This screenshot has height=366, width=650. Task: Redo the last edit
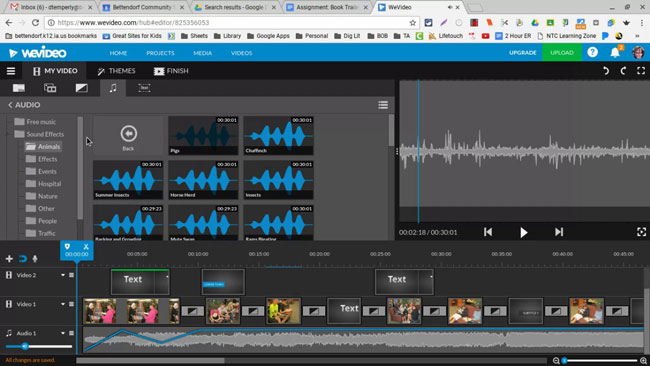623,71
